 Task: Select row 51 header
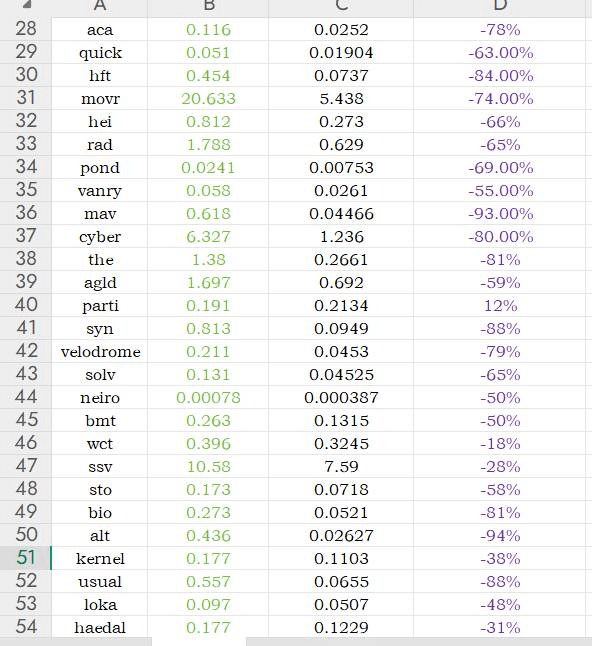[26, 558]
